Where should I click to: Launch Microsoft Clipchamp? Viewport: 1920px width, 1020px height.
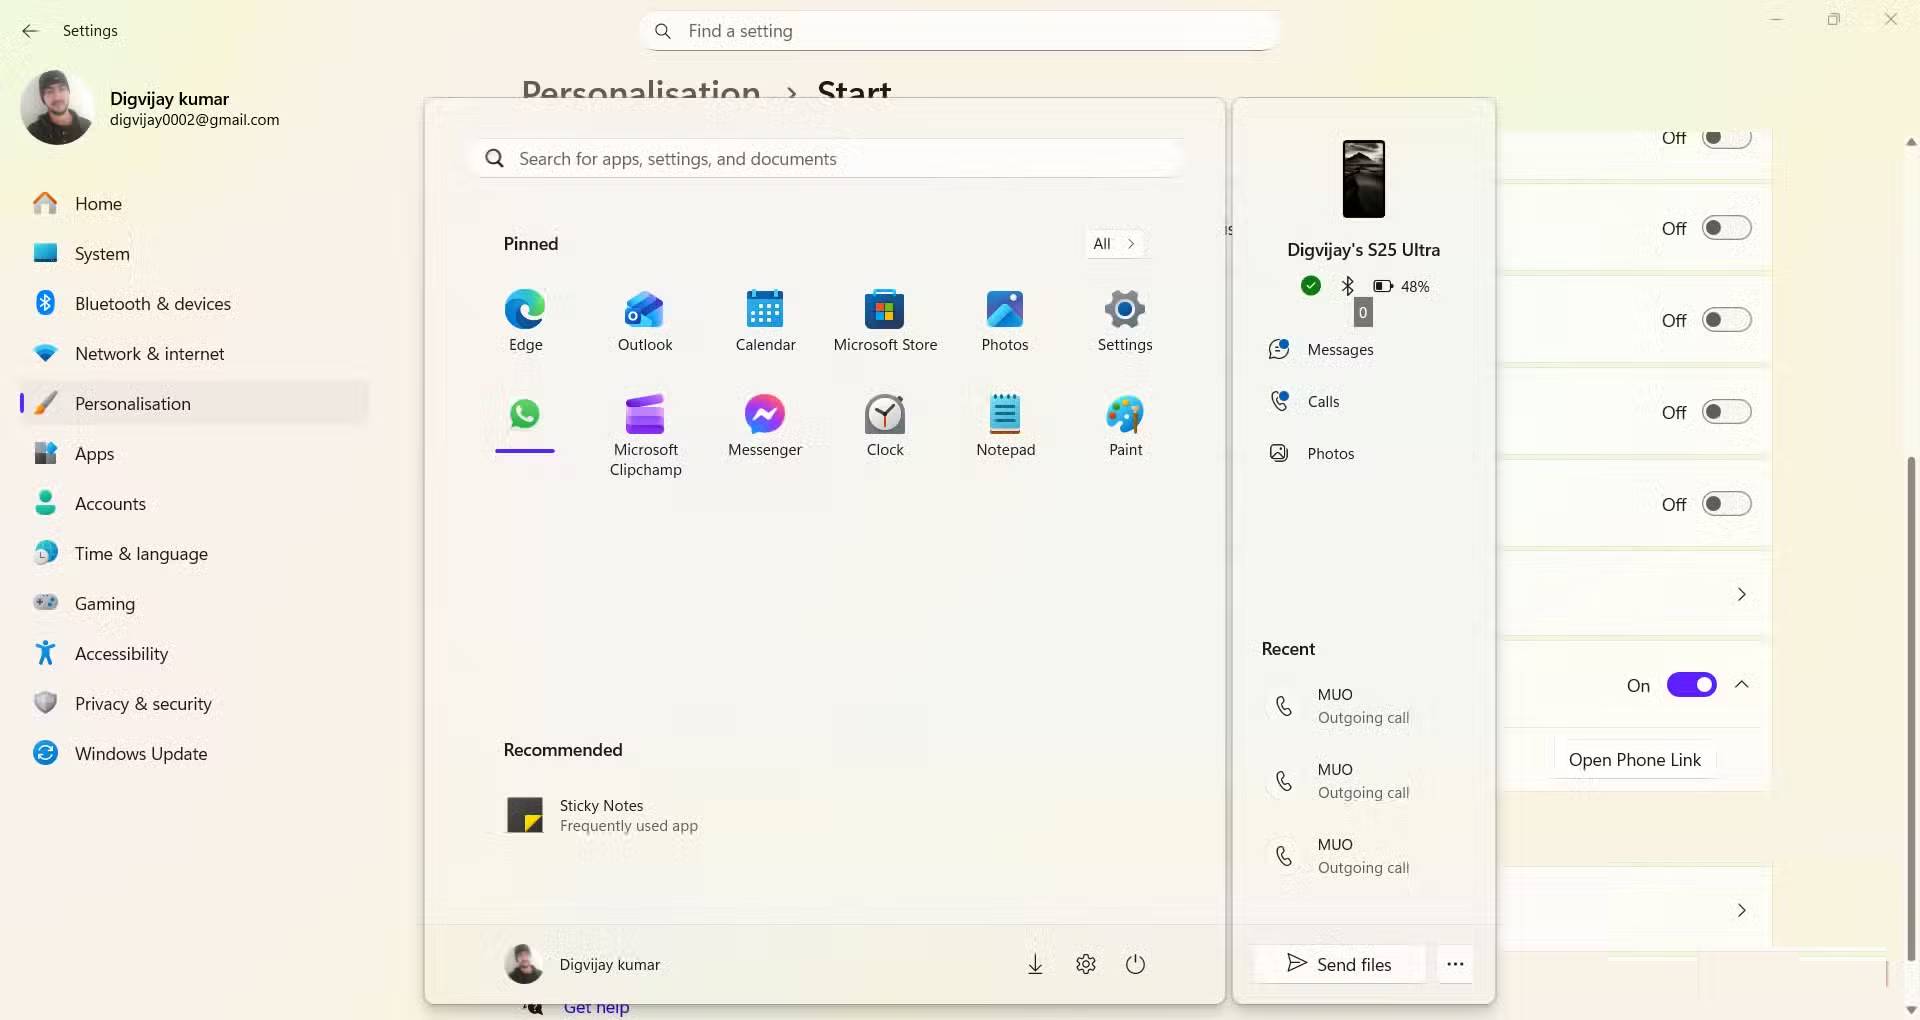coord(645,435)
